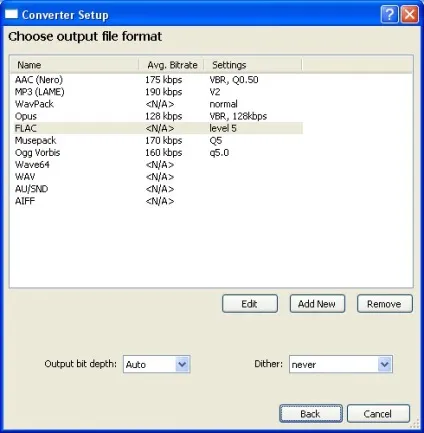The height and width of the screenshot is (433, 424).
Task: Click the Add New button
Action: (x=317, y=304)
